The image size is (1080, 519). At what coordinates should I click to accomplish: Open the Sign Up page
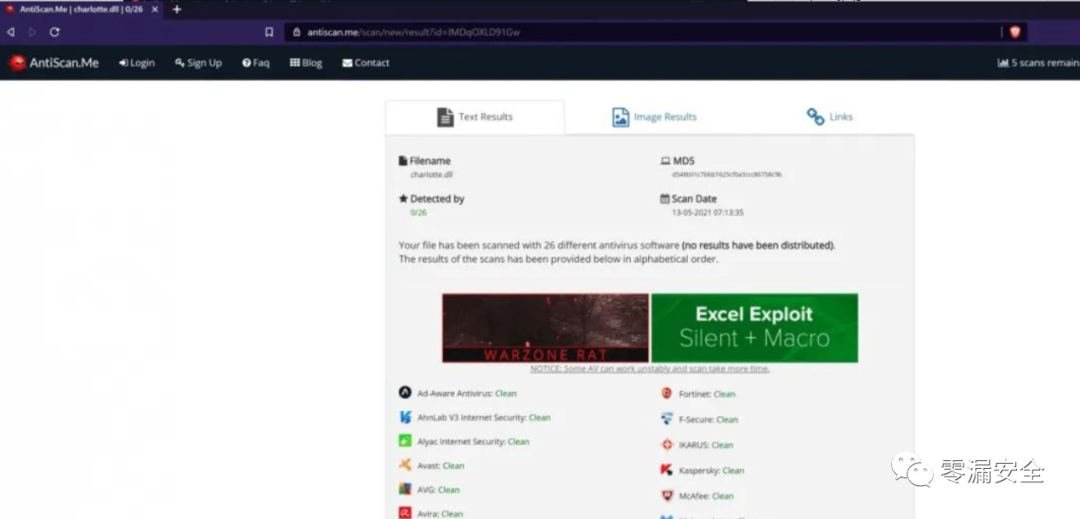click(198, 63)
